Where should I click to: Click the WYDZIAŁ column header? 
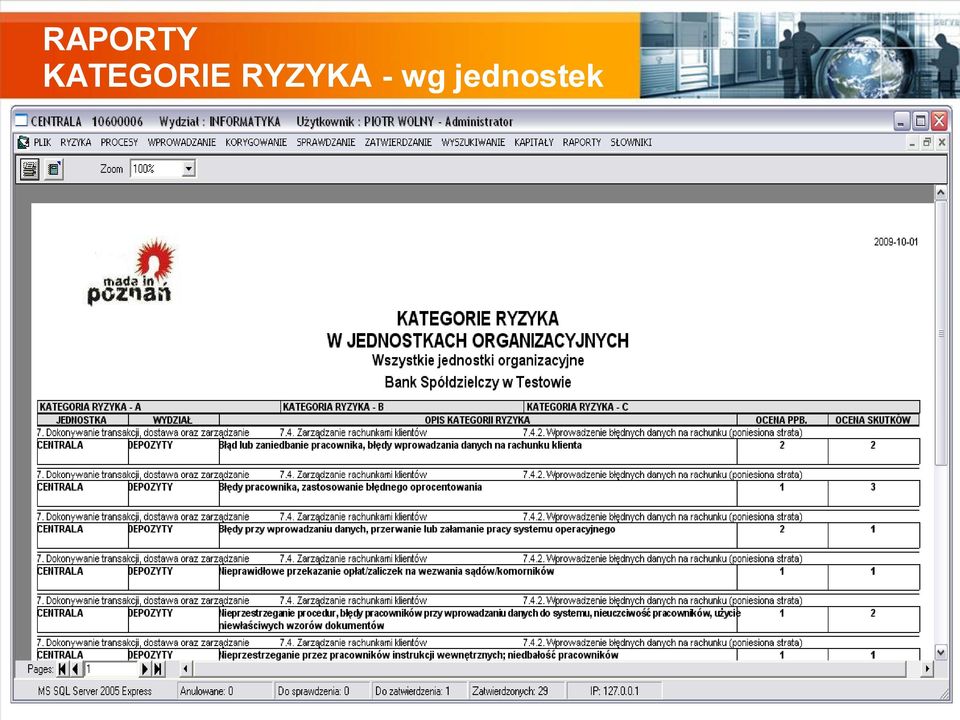click(x=173, y=420)
